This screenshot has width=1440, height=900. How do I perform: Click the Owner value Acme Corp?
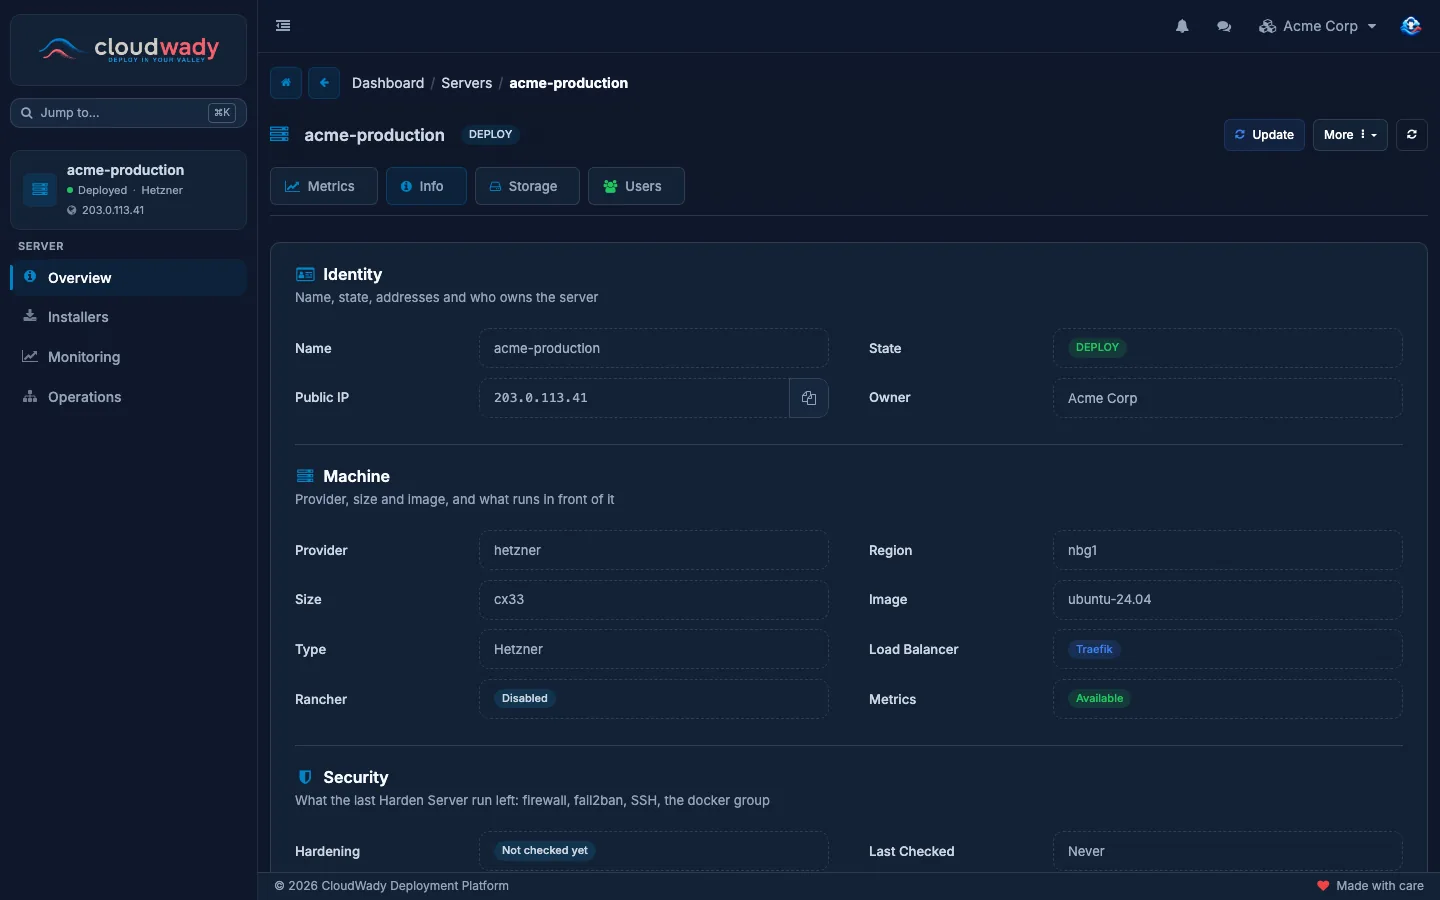[1228, 398]
